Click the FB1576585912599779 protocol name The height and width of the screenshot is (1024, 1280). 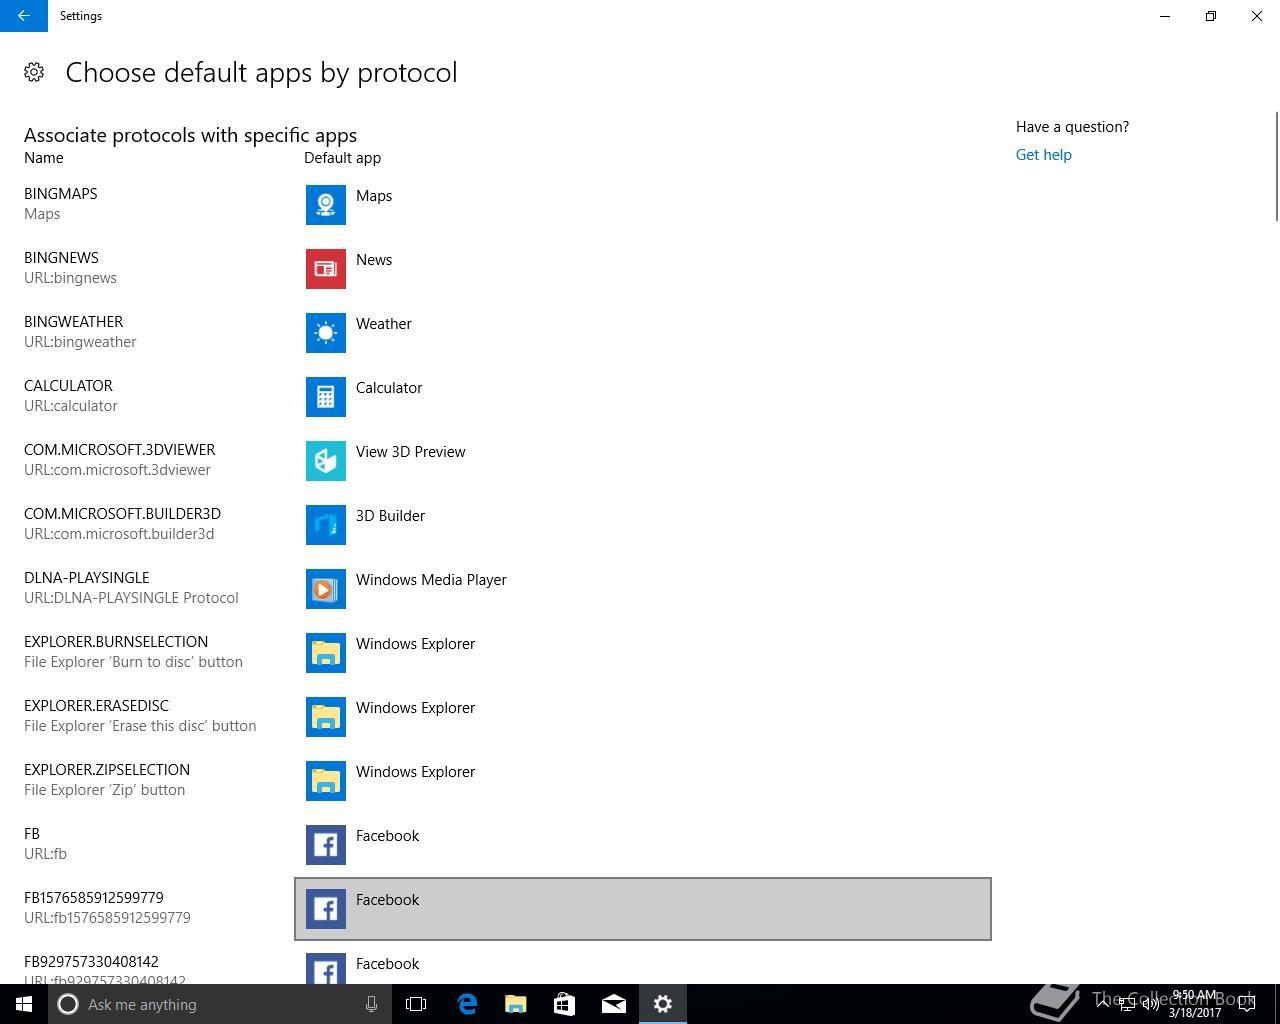[94, 898]
